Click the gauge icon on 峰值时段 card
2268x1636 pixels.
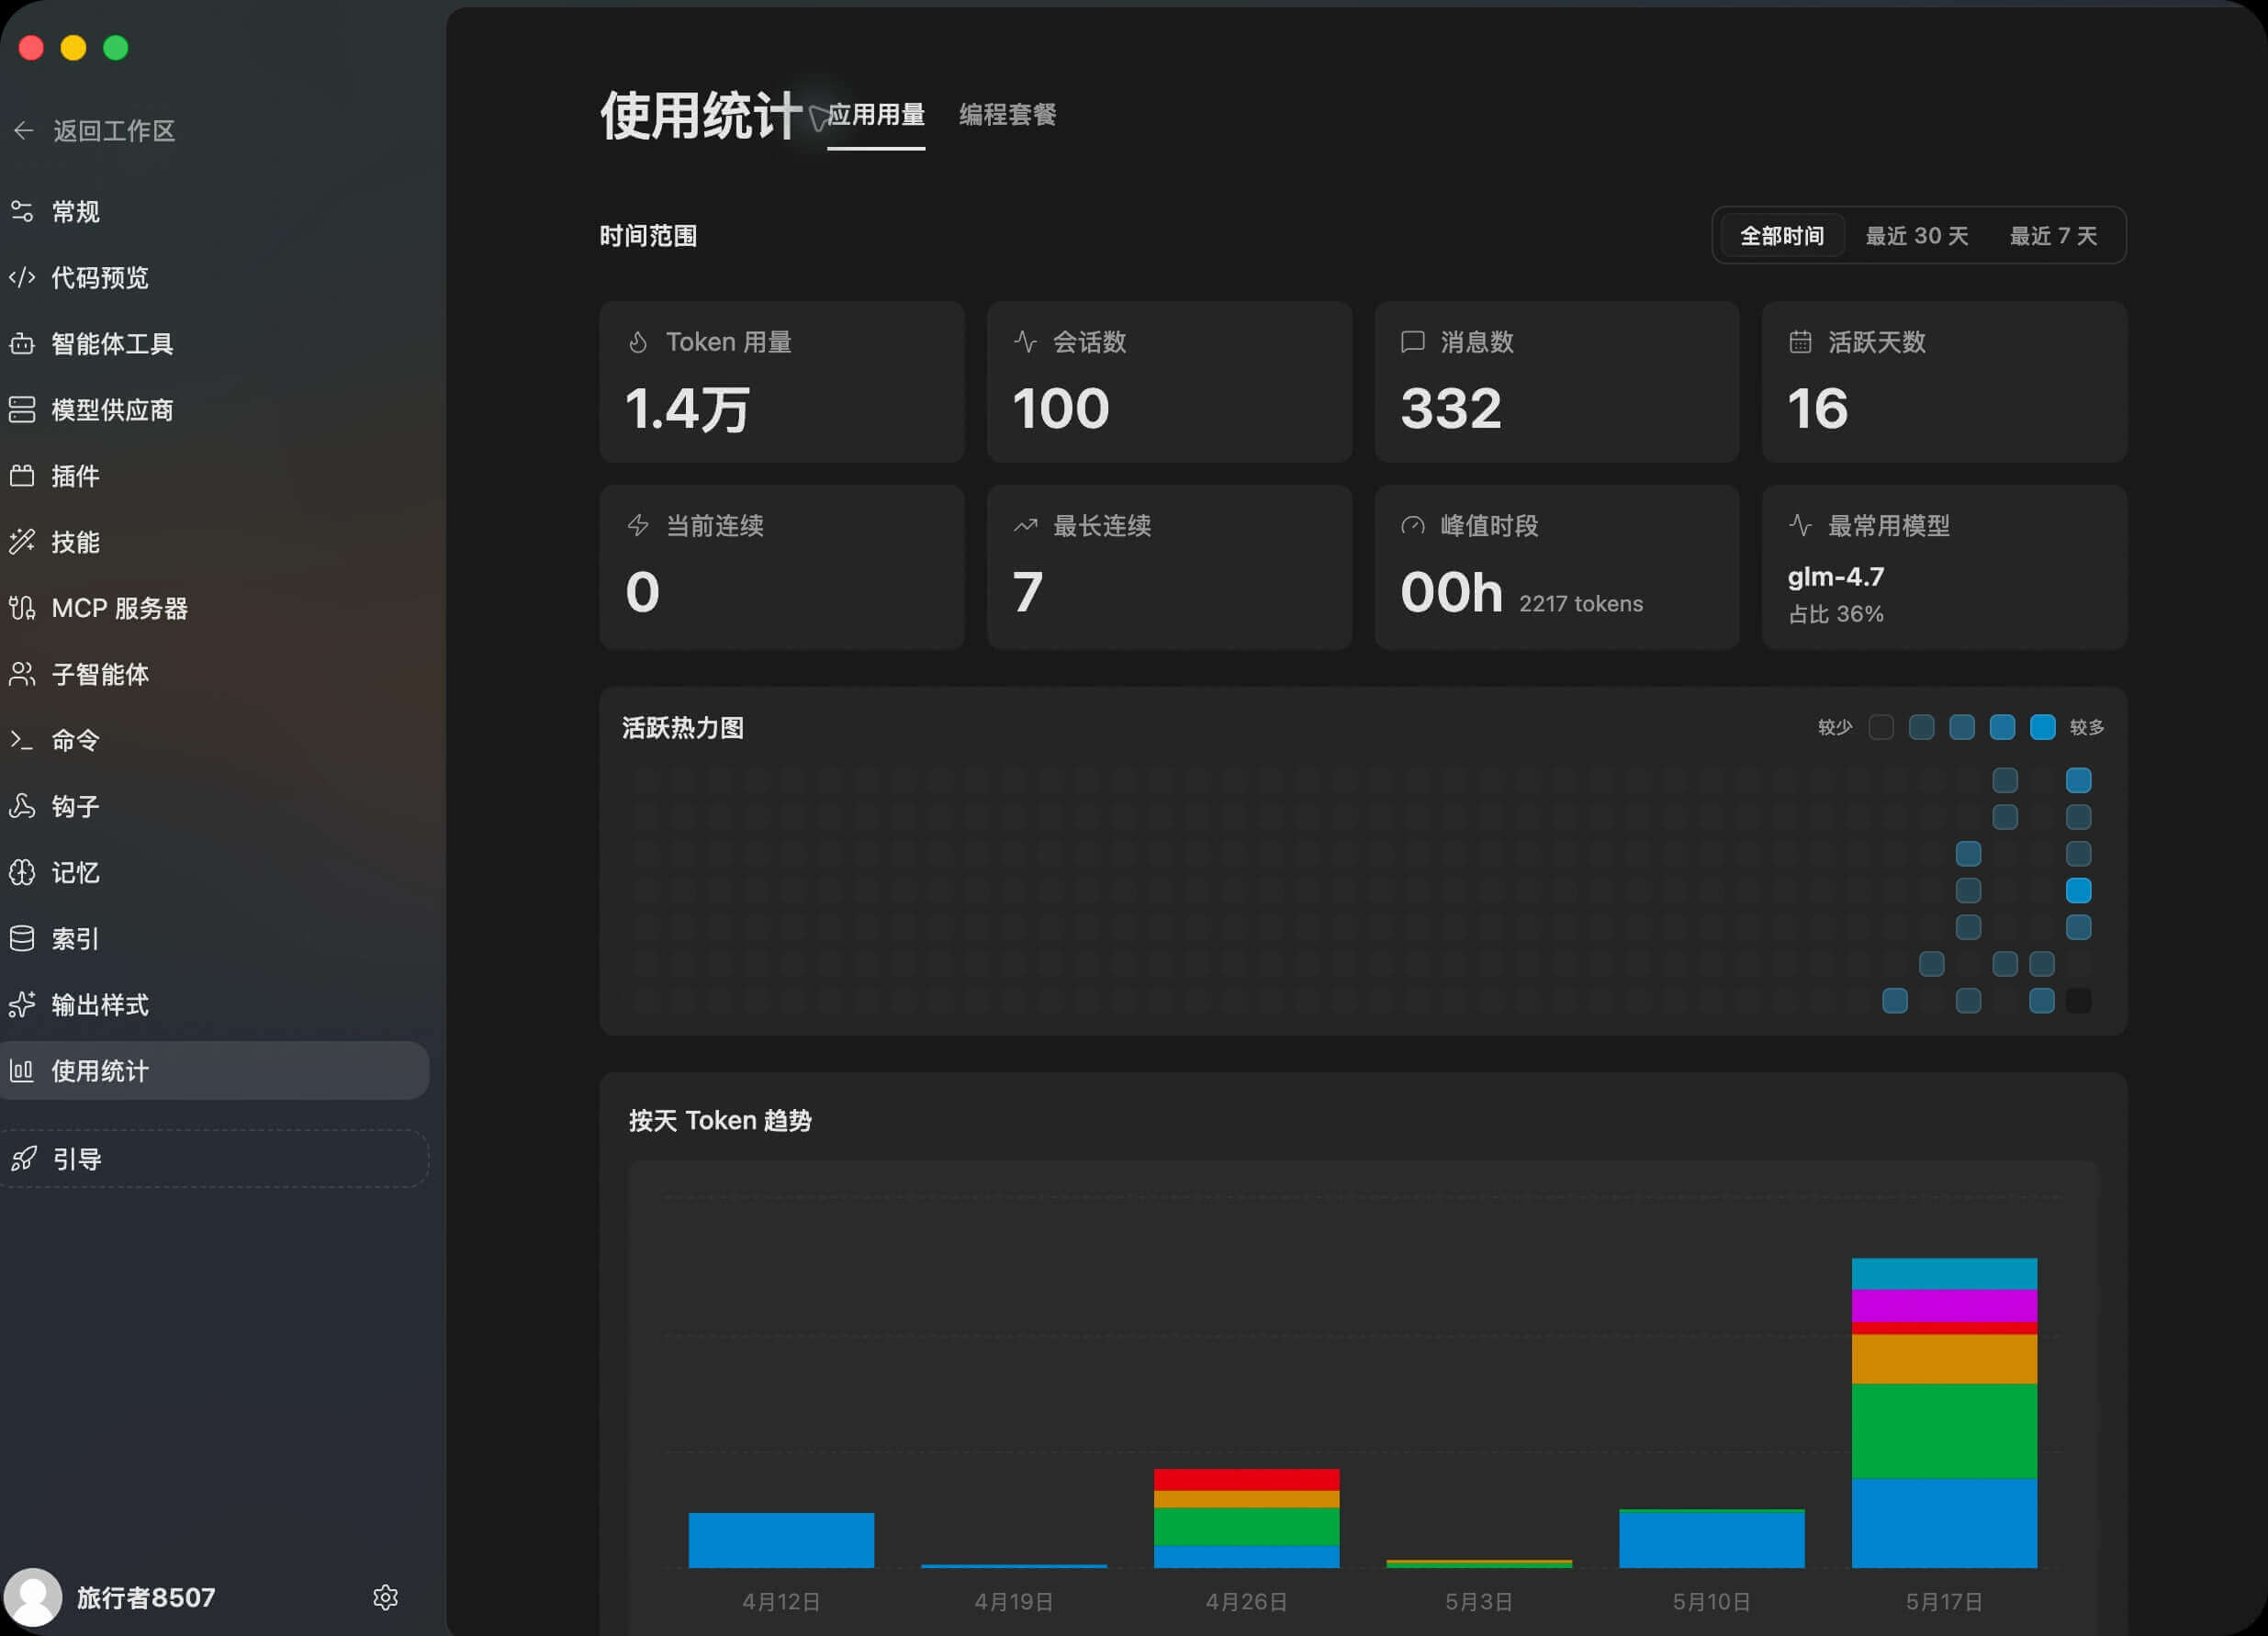[1412, 525]
